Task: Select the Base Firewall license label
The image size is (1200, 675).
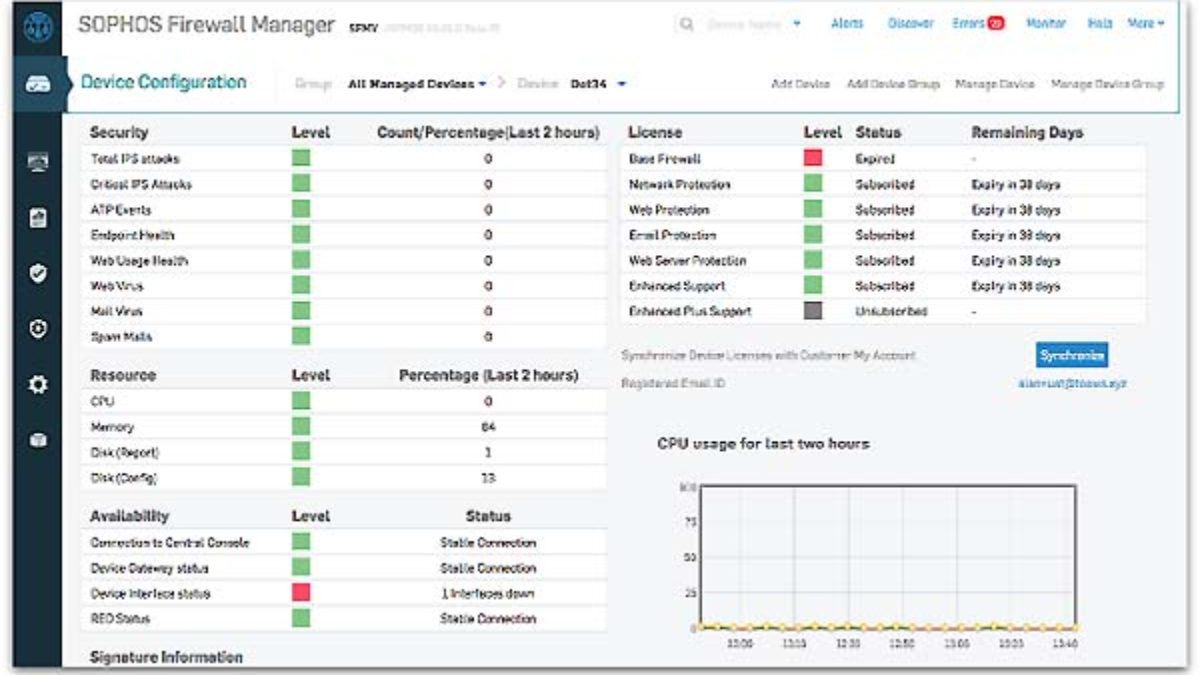Action: [x=665, y=159]
